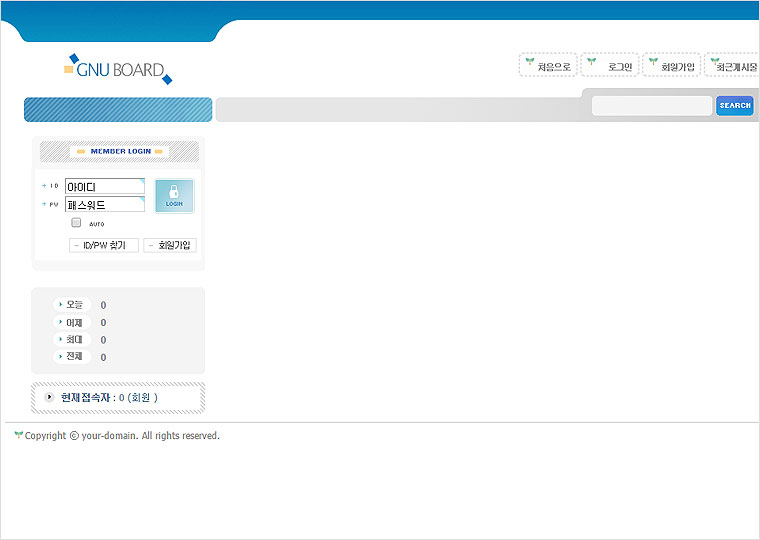Screen dimensions: 760x540
Task: Click the 오늘 visitor count label
Action: tap(73, 305)
